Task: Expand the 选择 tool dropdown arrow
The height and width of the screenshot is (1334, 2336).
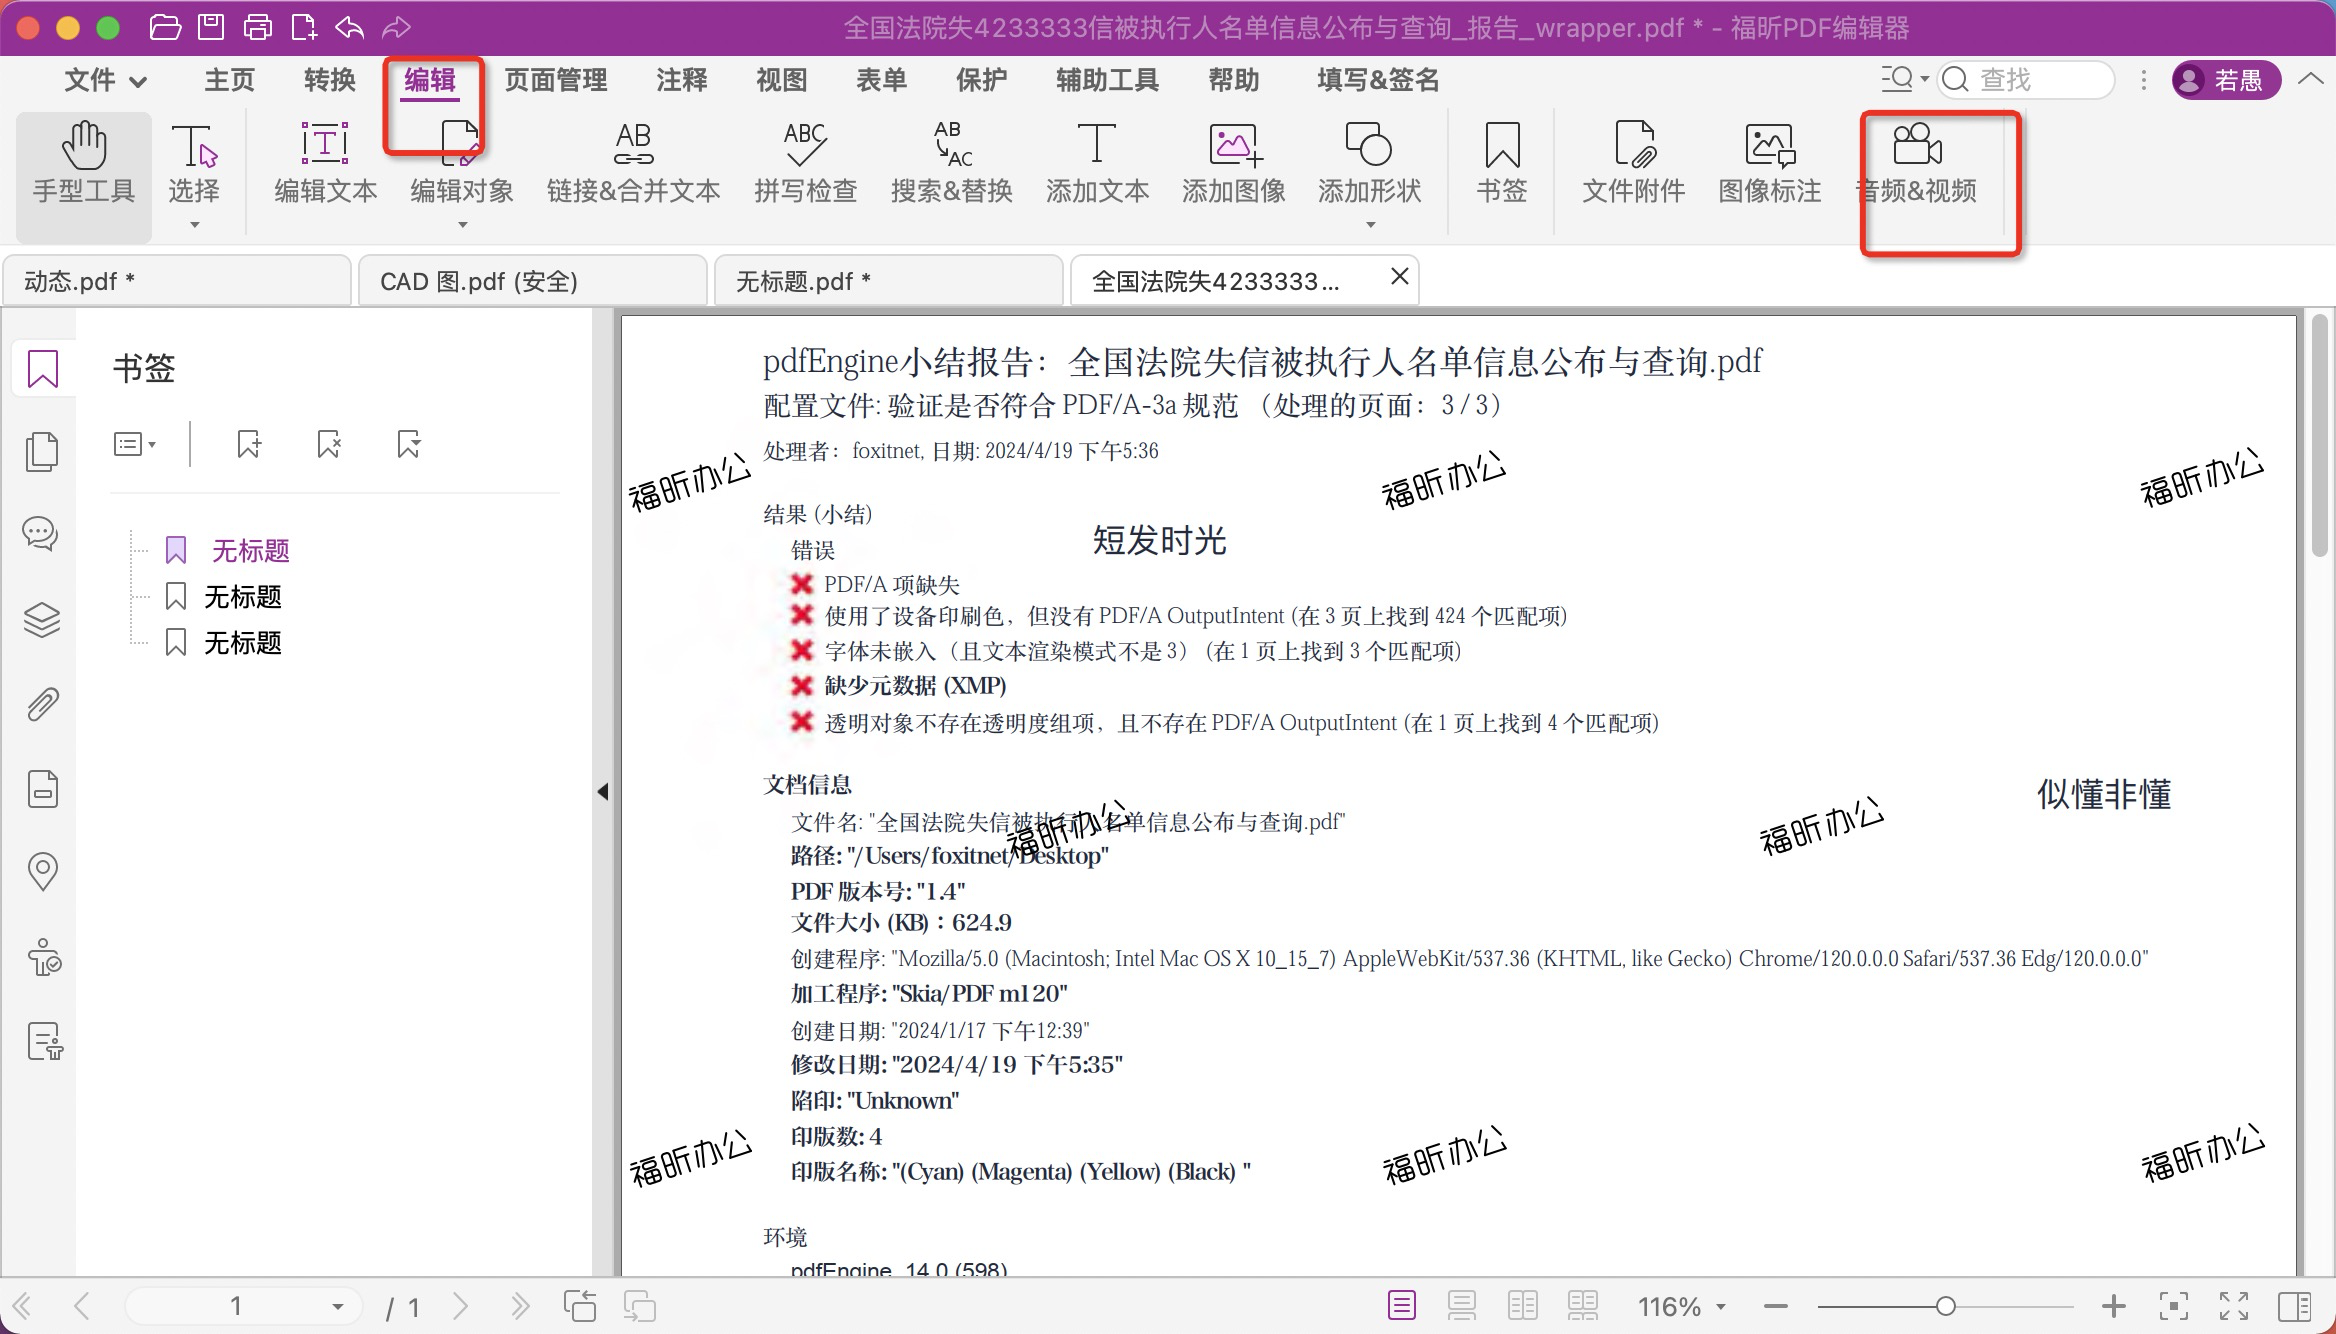Action: 193,226
